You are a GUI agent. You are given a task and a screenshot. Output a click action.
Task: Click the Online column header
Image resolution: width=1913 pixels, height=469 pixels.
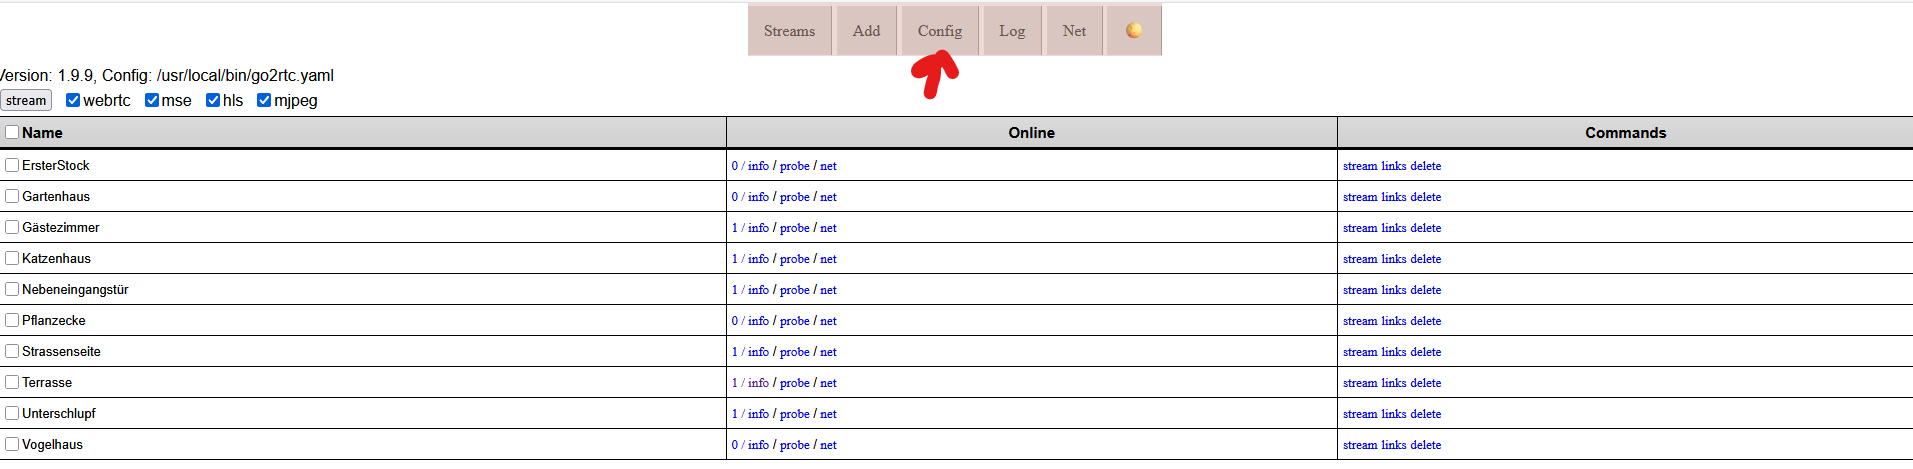pos(1031,132)
